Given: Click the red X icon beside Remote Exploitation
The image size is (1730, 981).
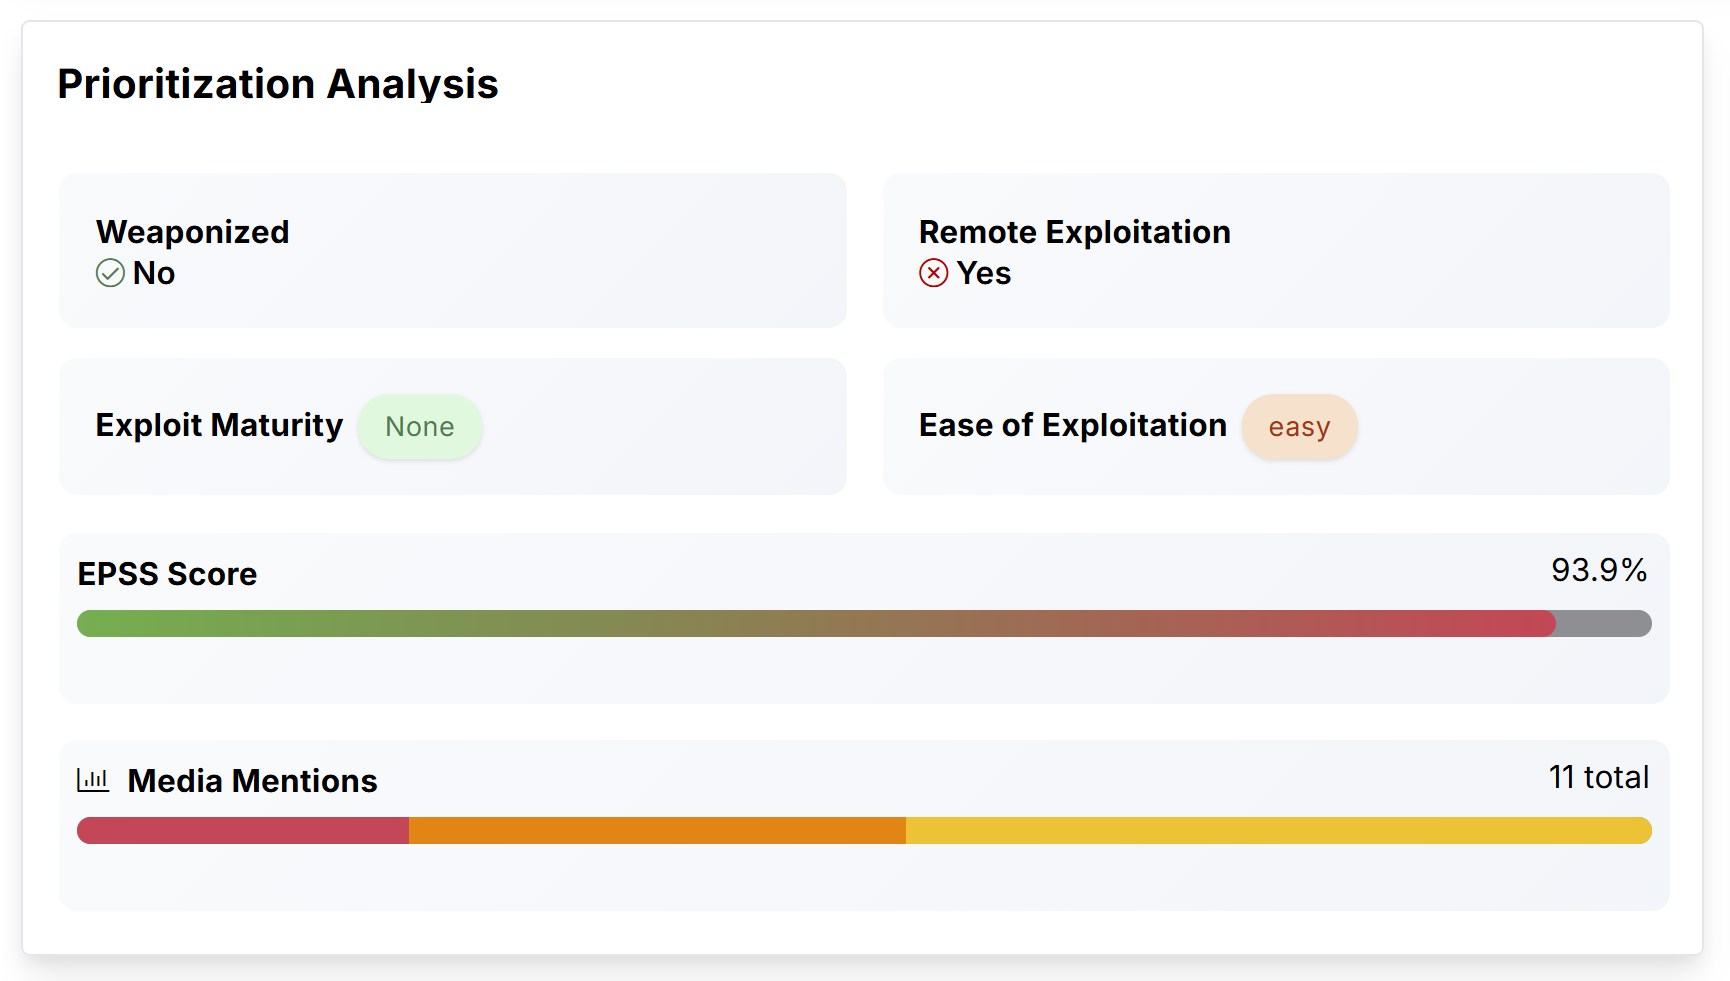Looking at the screenshot, I should [x=933, y=273].
